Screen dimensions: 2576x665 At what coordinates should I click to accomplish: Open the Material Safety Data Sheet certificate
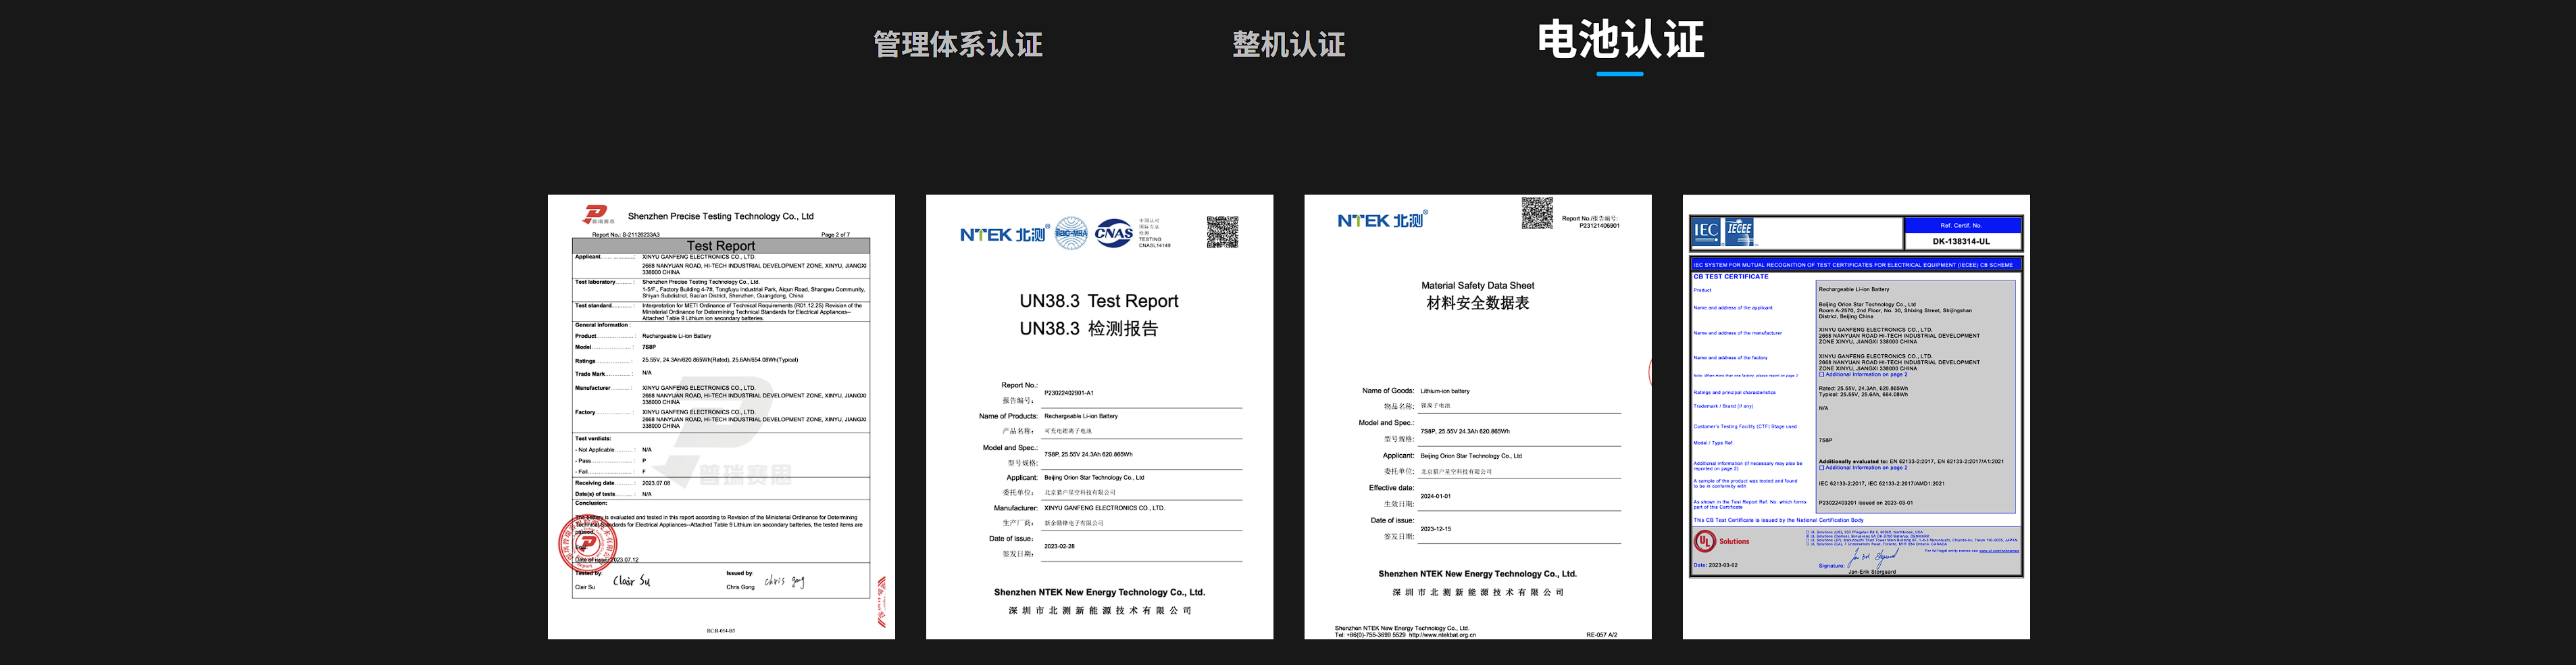click(x=1477, y=417)
